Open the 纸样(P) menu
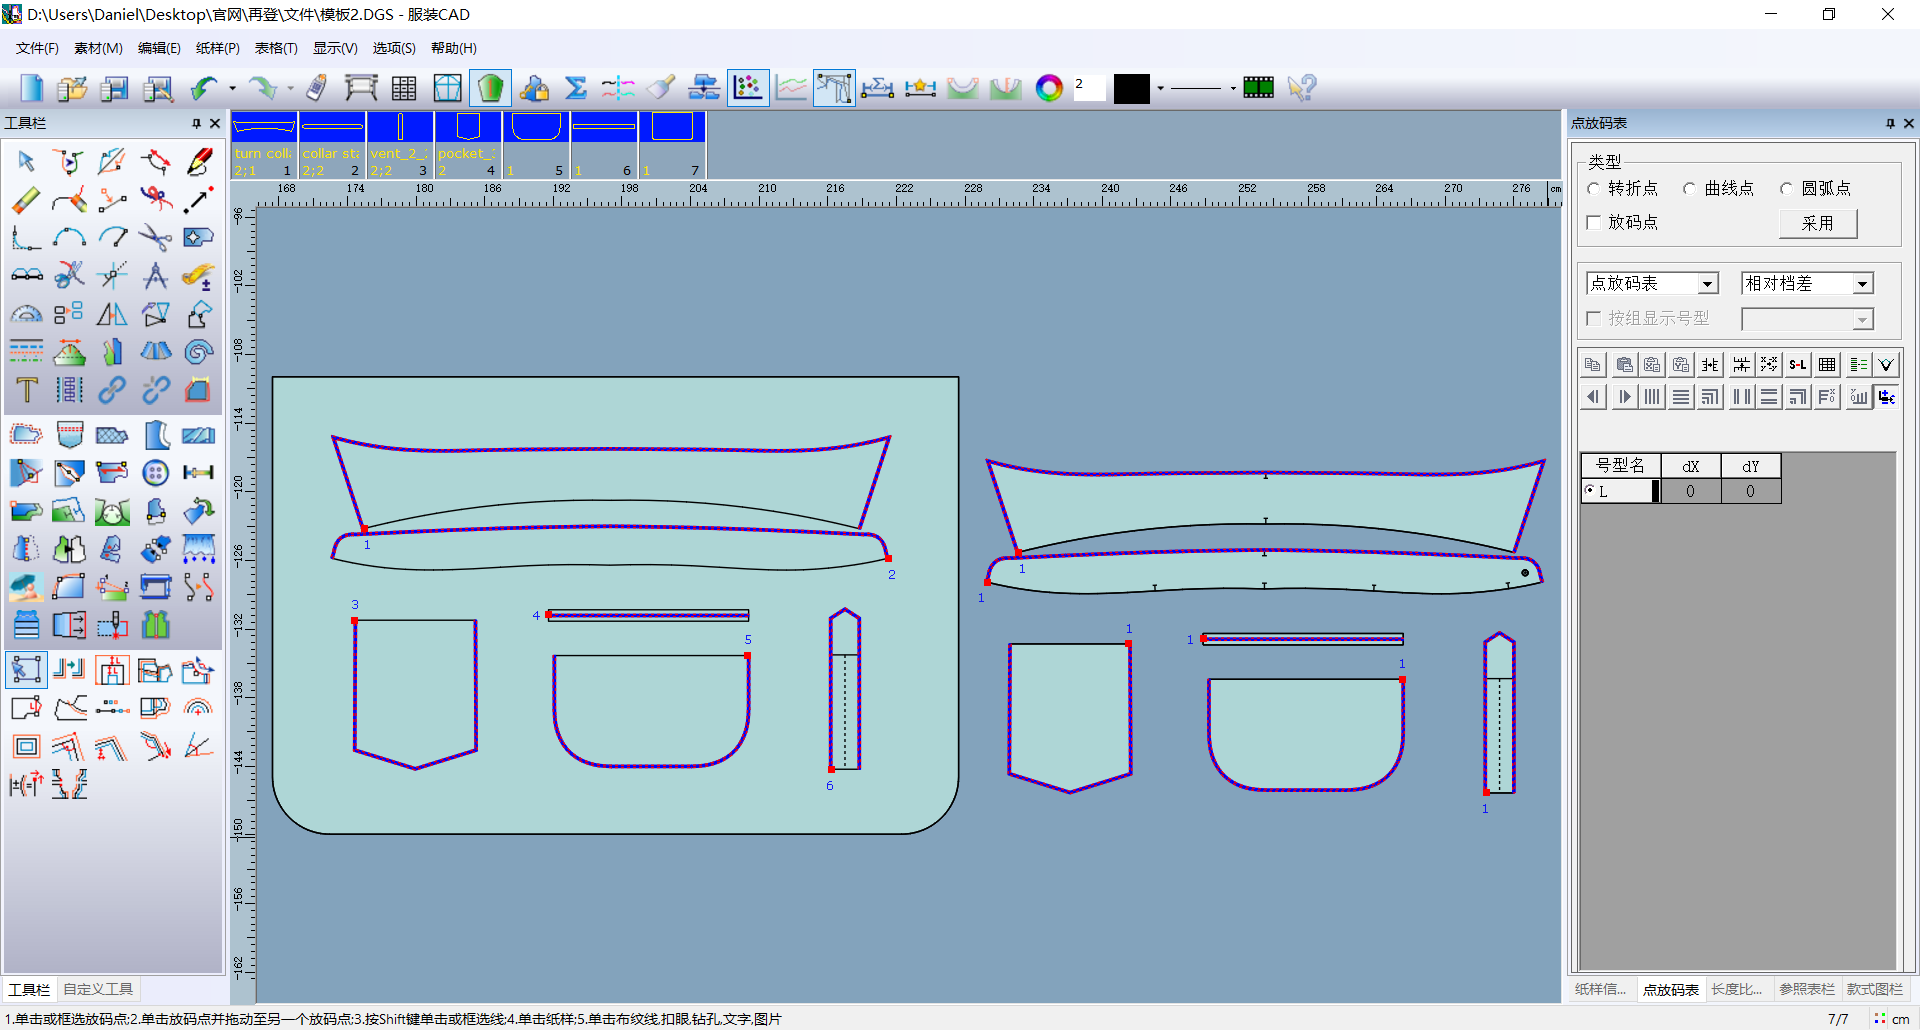The image size is (1920, 1030). pos(217,48)
